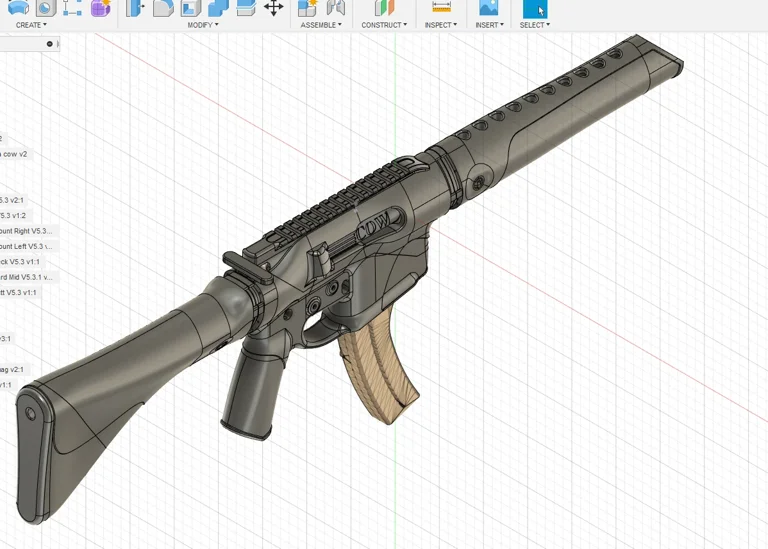Activate the Move/Copy arrows tool

point(273,7)
